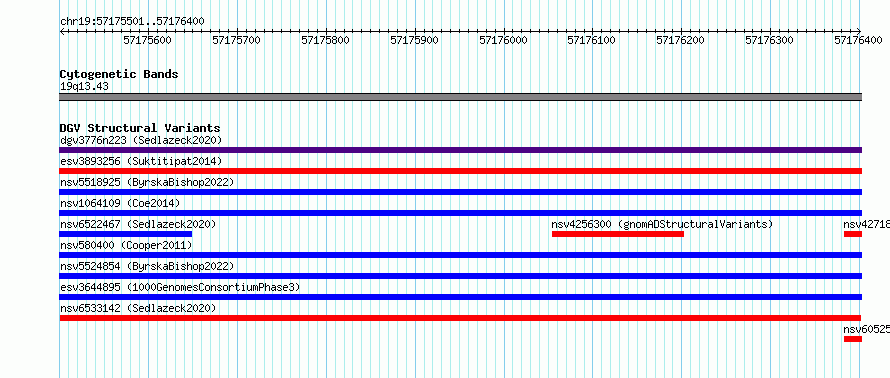The height and width of the screenshot is (378, 890).
Task: Click the dgv3776n223 (Sedlazeck2020) variant label
Action: 141,140
